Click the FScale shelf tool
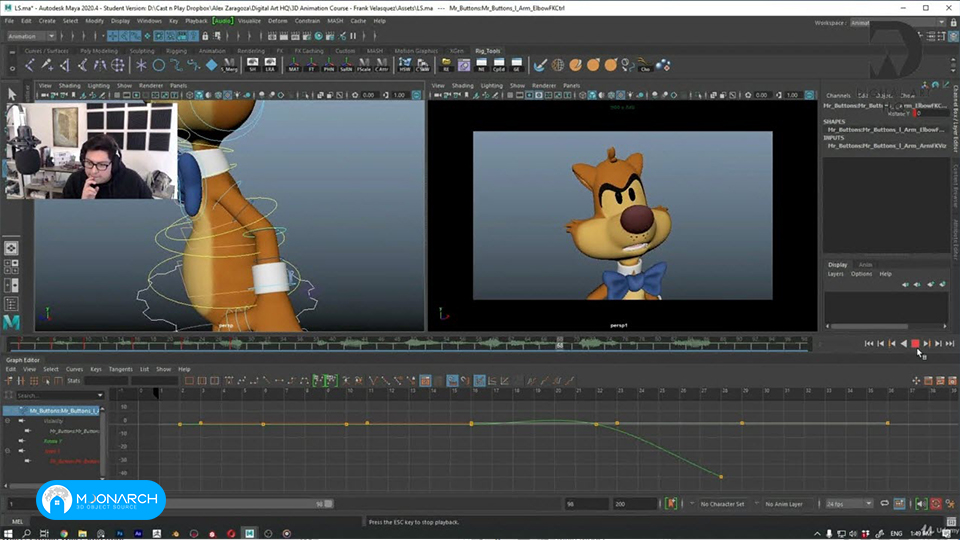This screenshot has height=540, width=960. pos(364,65)
